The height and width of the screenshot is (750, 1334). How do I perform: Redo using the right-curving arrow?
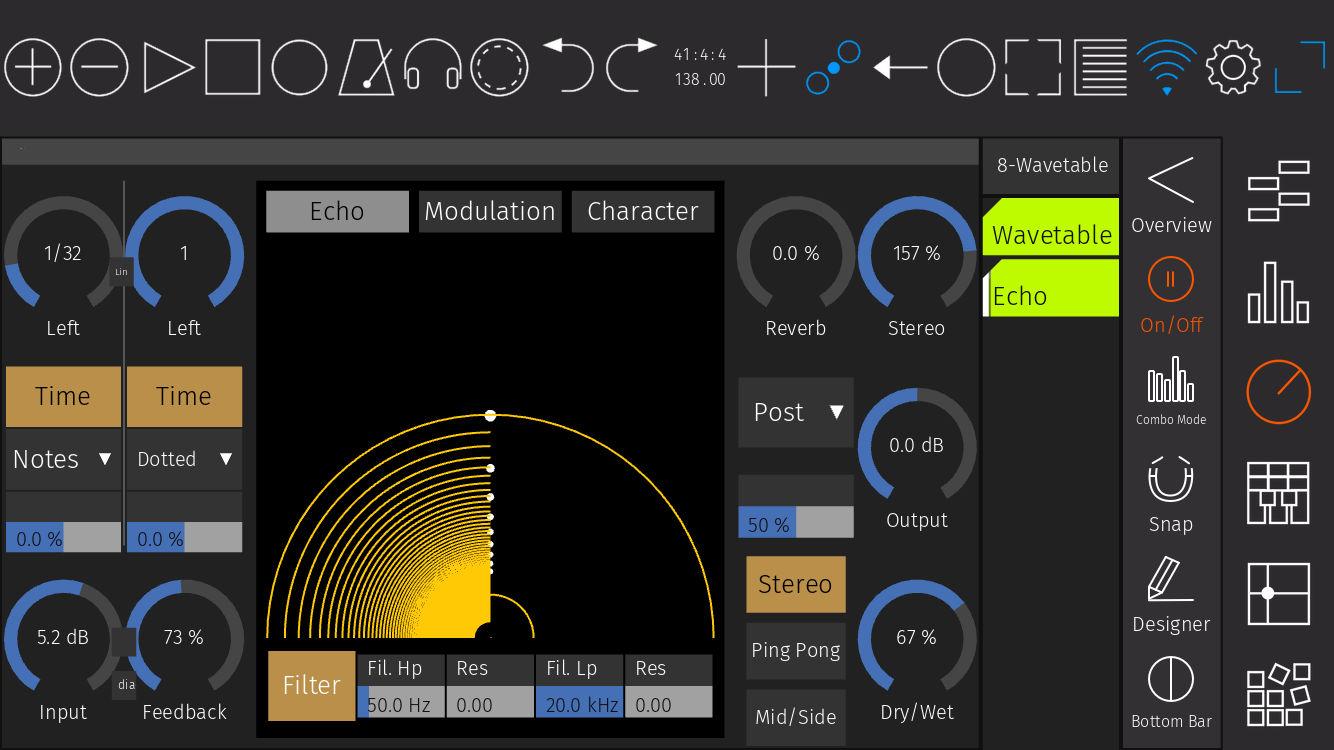(x=632, y=65)
